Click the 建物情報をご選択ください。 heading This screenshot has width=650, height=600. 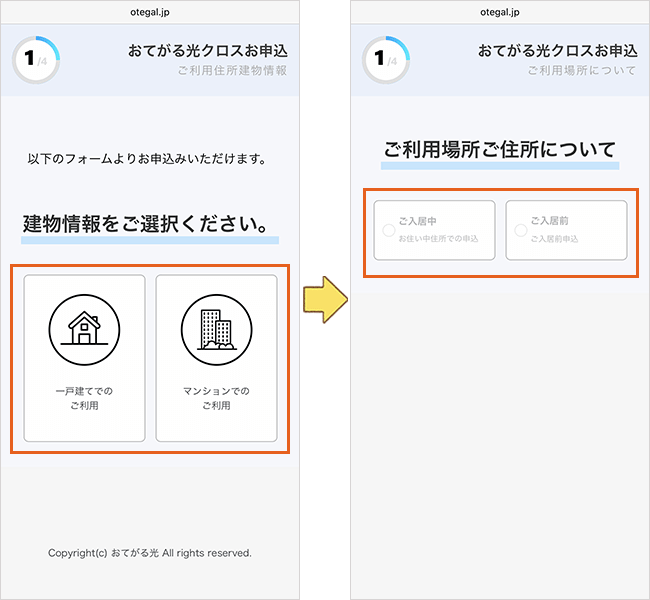click(x=146, y=224)
